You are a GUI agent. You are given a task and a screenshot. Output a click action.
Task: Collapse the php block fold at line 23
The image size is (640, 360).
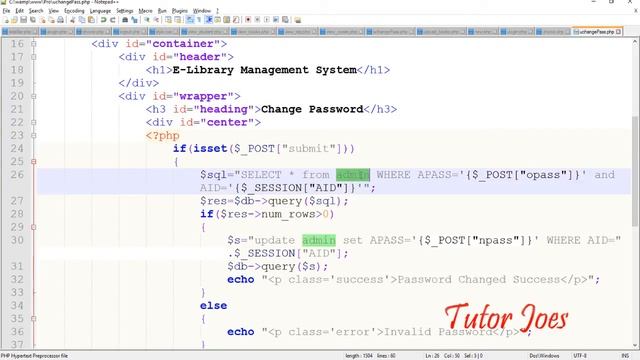(x=33, y=136)
